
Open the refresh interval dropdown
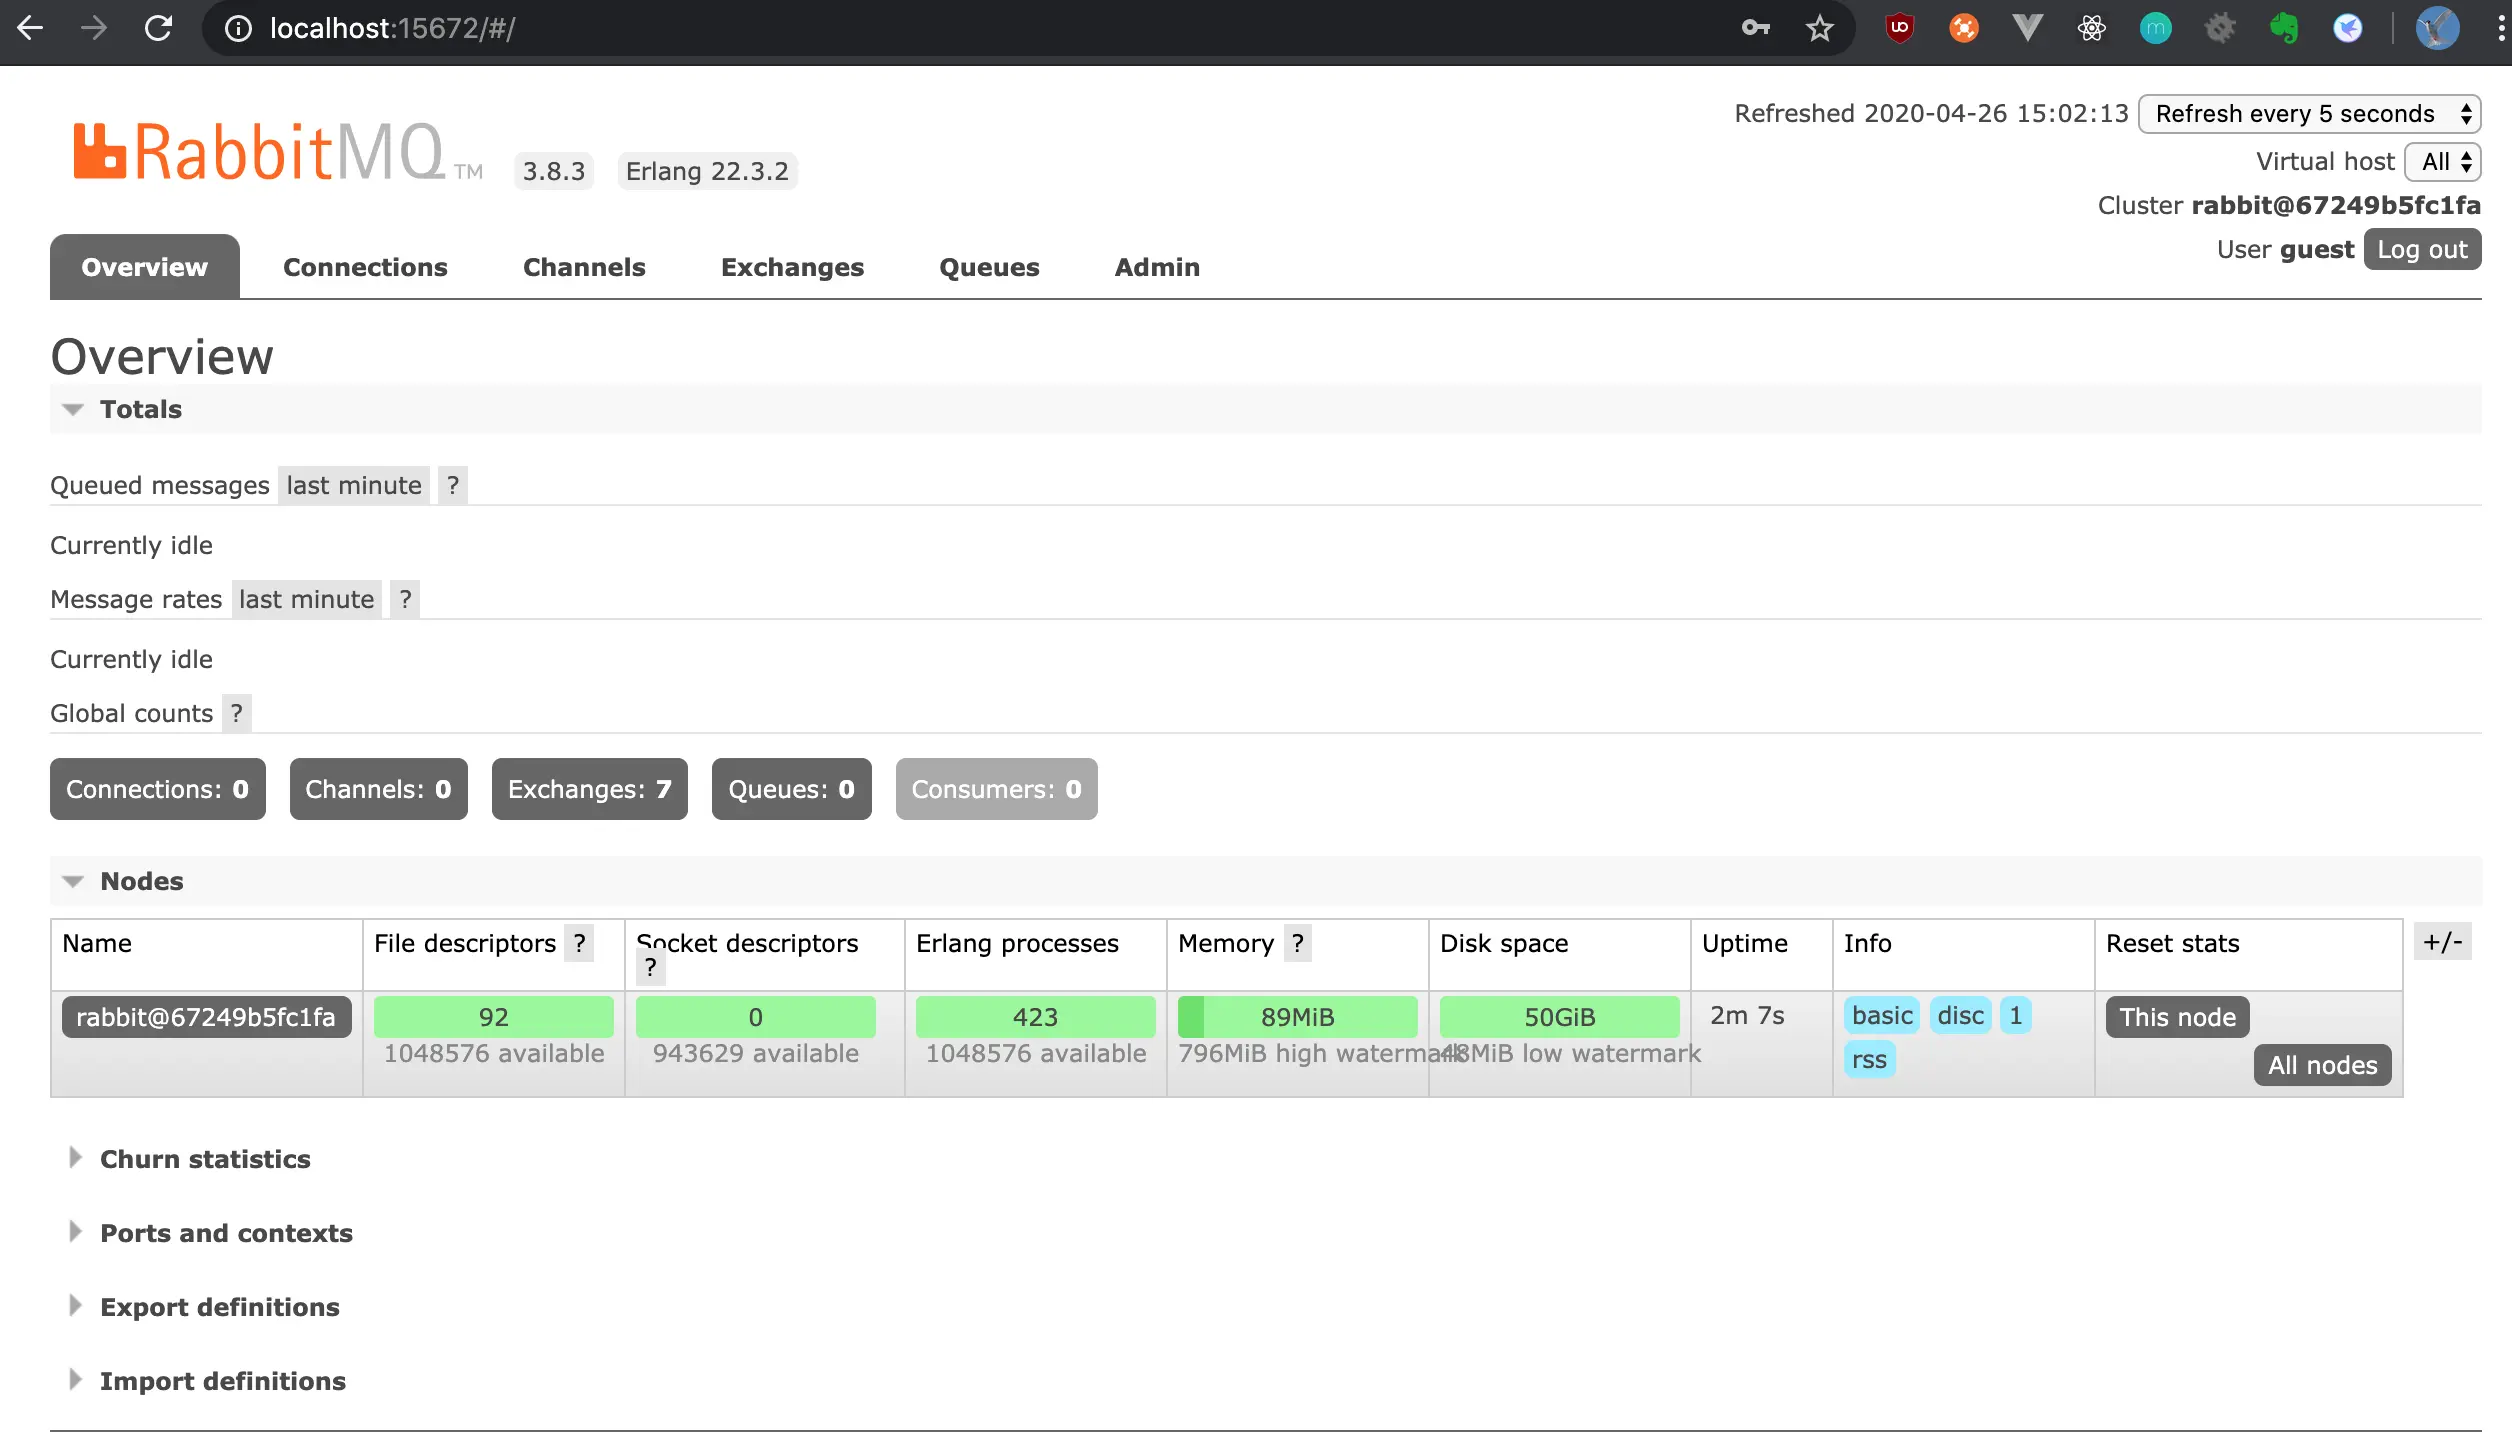coord(2309,114)
